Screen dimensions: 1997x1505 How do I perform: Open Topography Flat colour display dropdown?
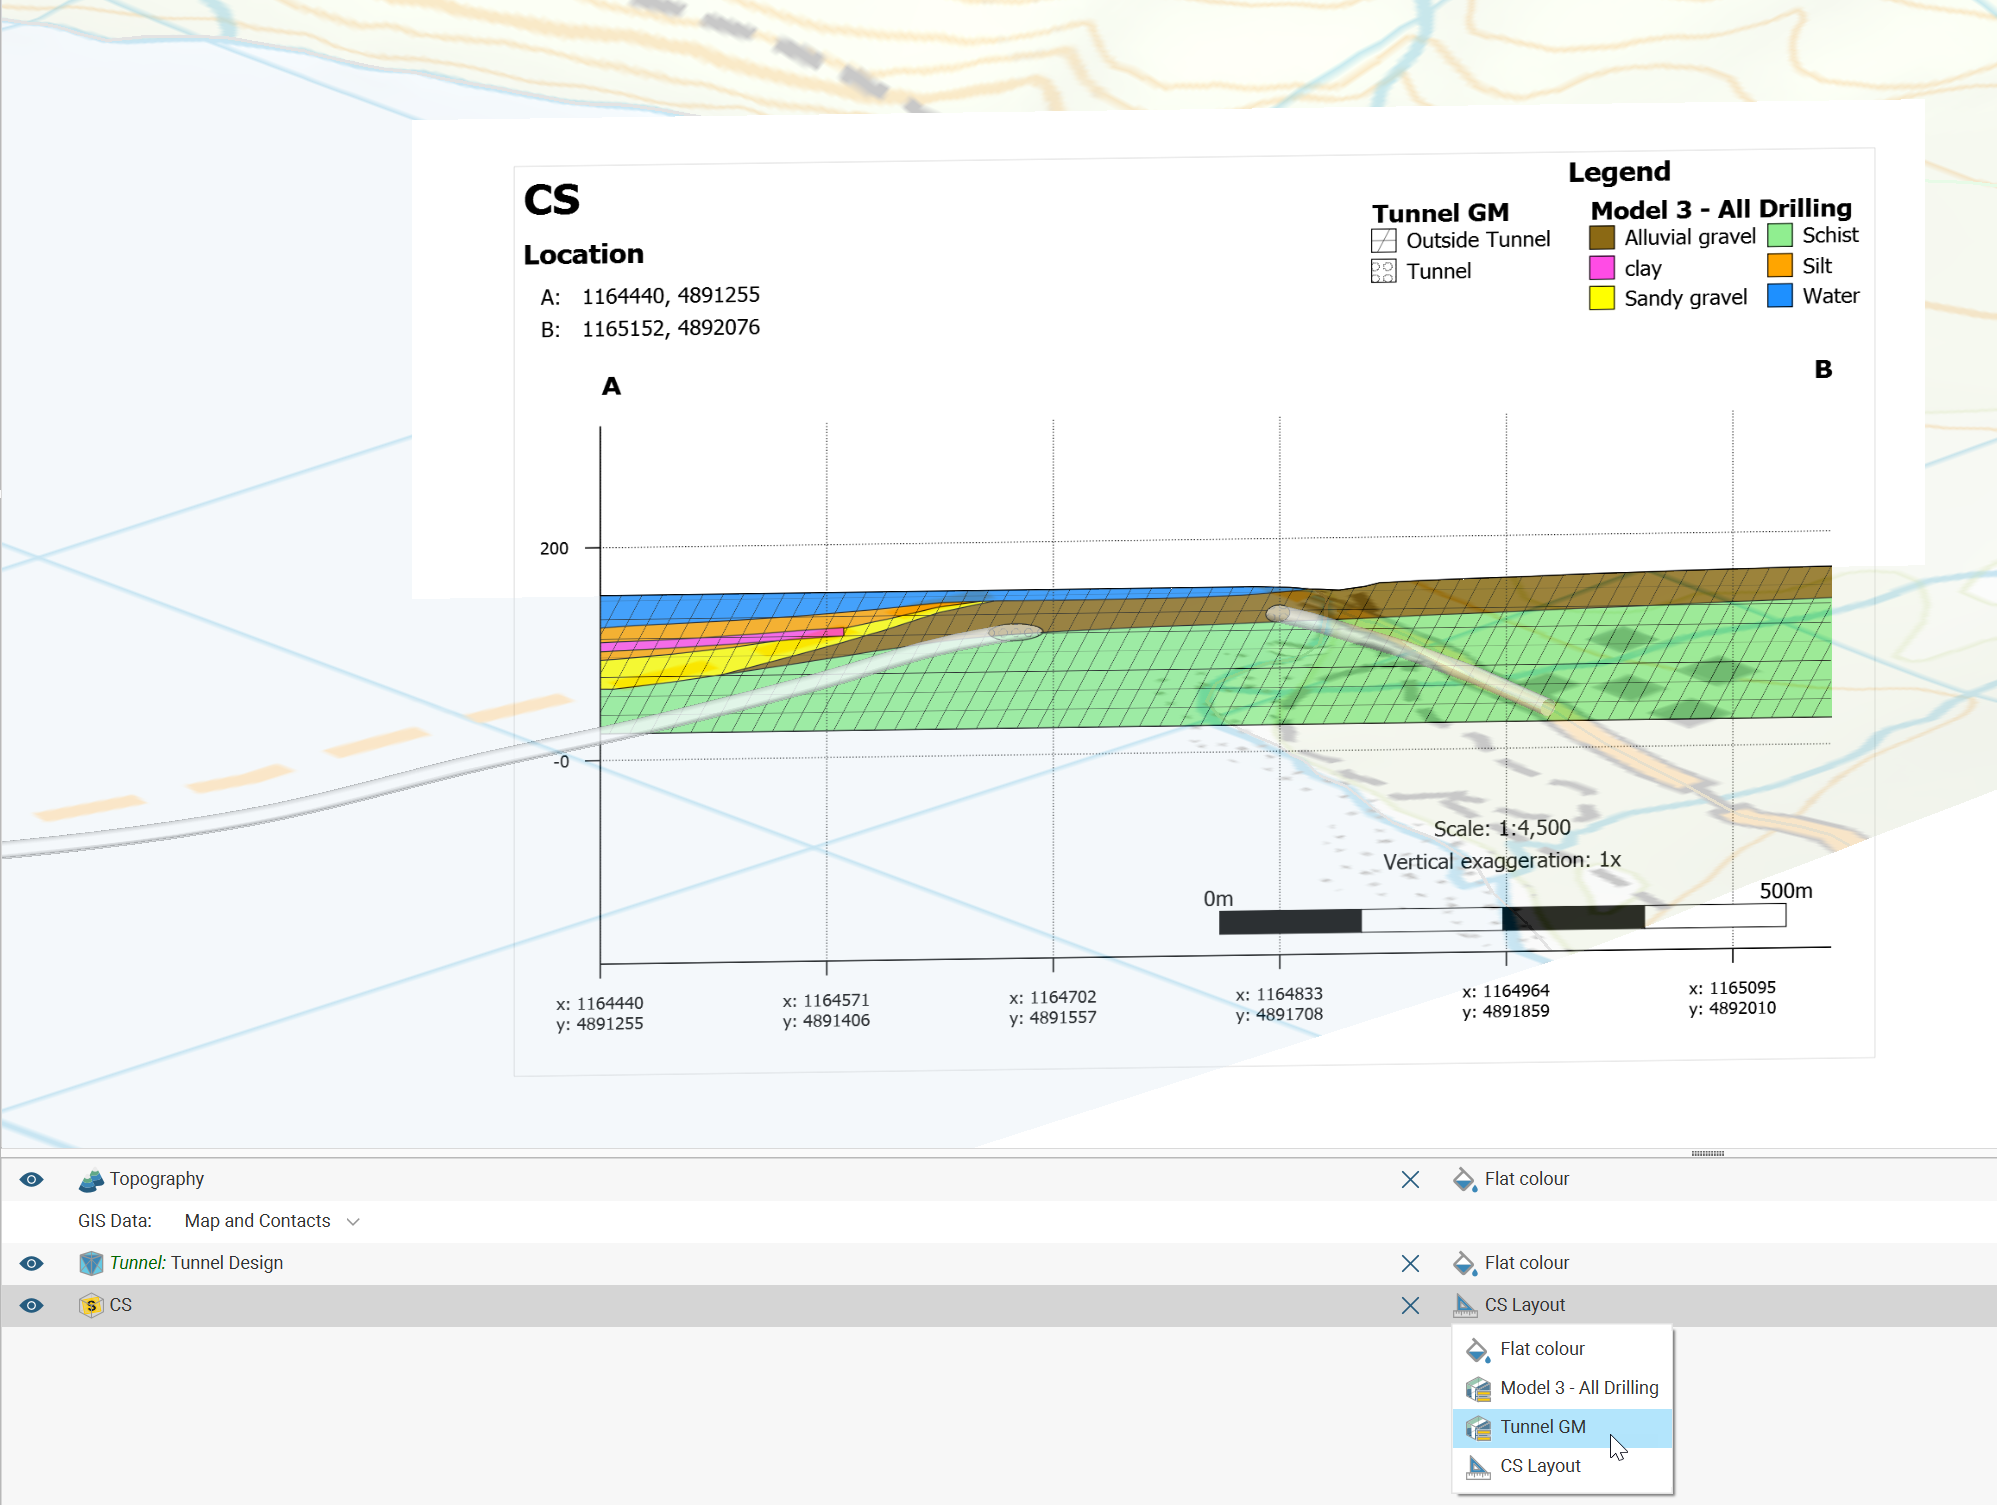1525,1180
